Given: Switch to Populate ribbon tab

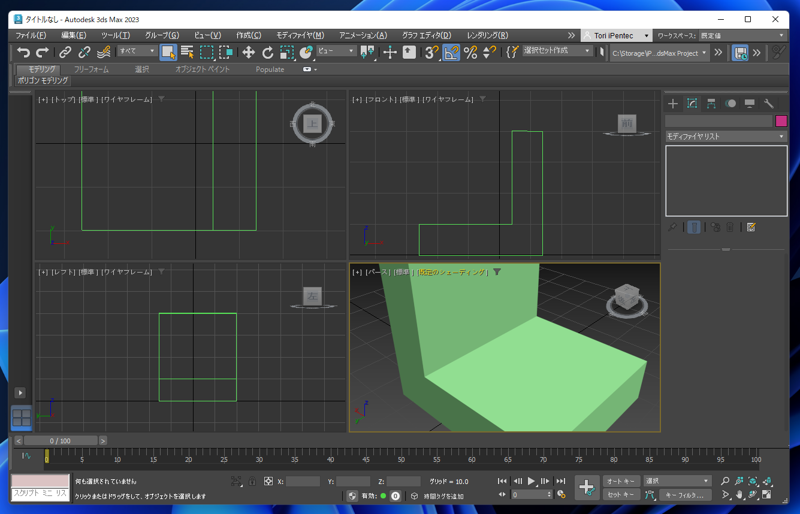Looking at the screenshot, I should (270, 69).
